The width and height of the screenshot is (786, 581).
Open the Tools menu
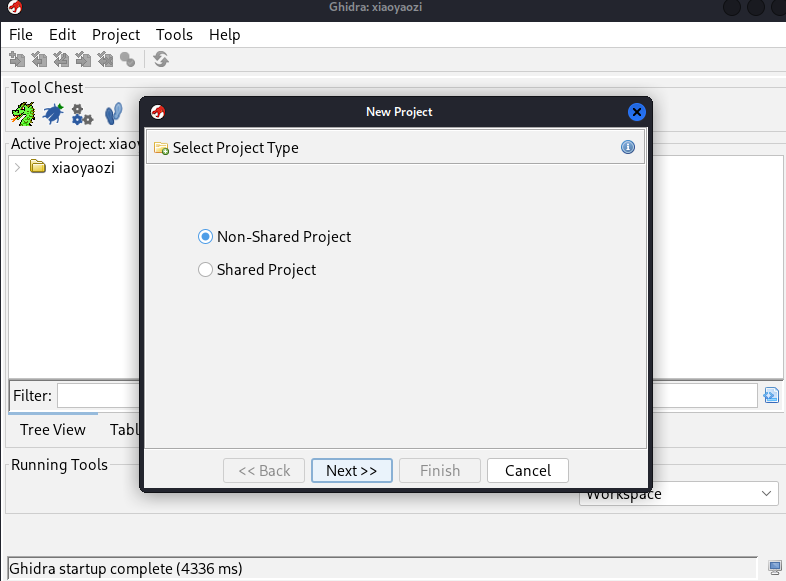tap(174, 35)
